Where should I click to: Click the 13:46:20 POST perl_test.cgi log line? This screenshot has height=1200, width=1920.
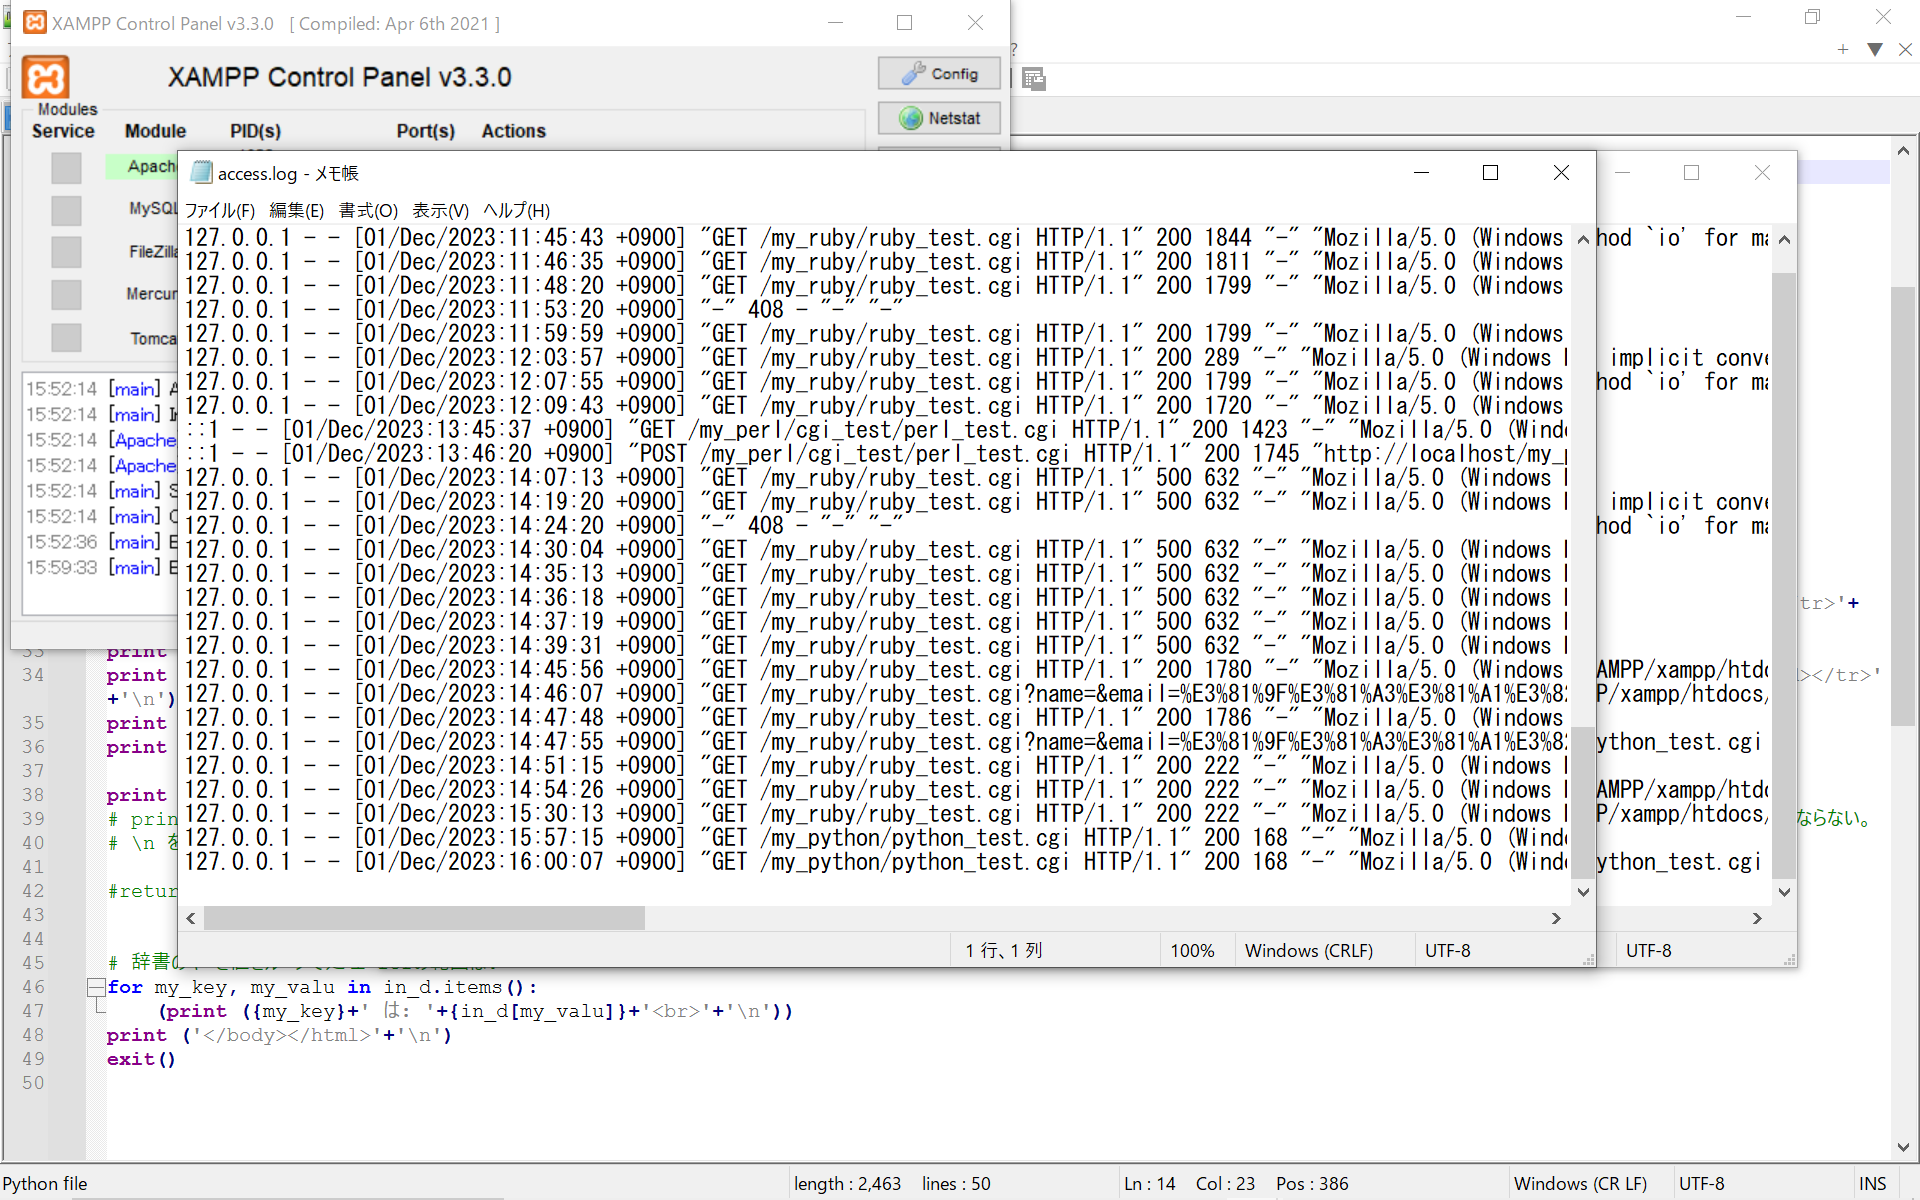[x=876, y=454]
